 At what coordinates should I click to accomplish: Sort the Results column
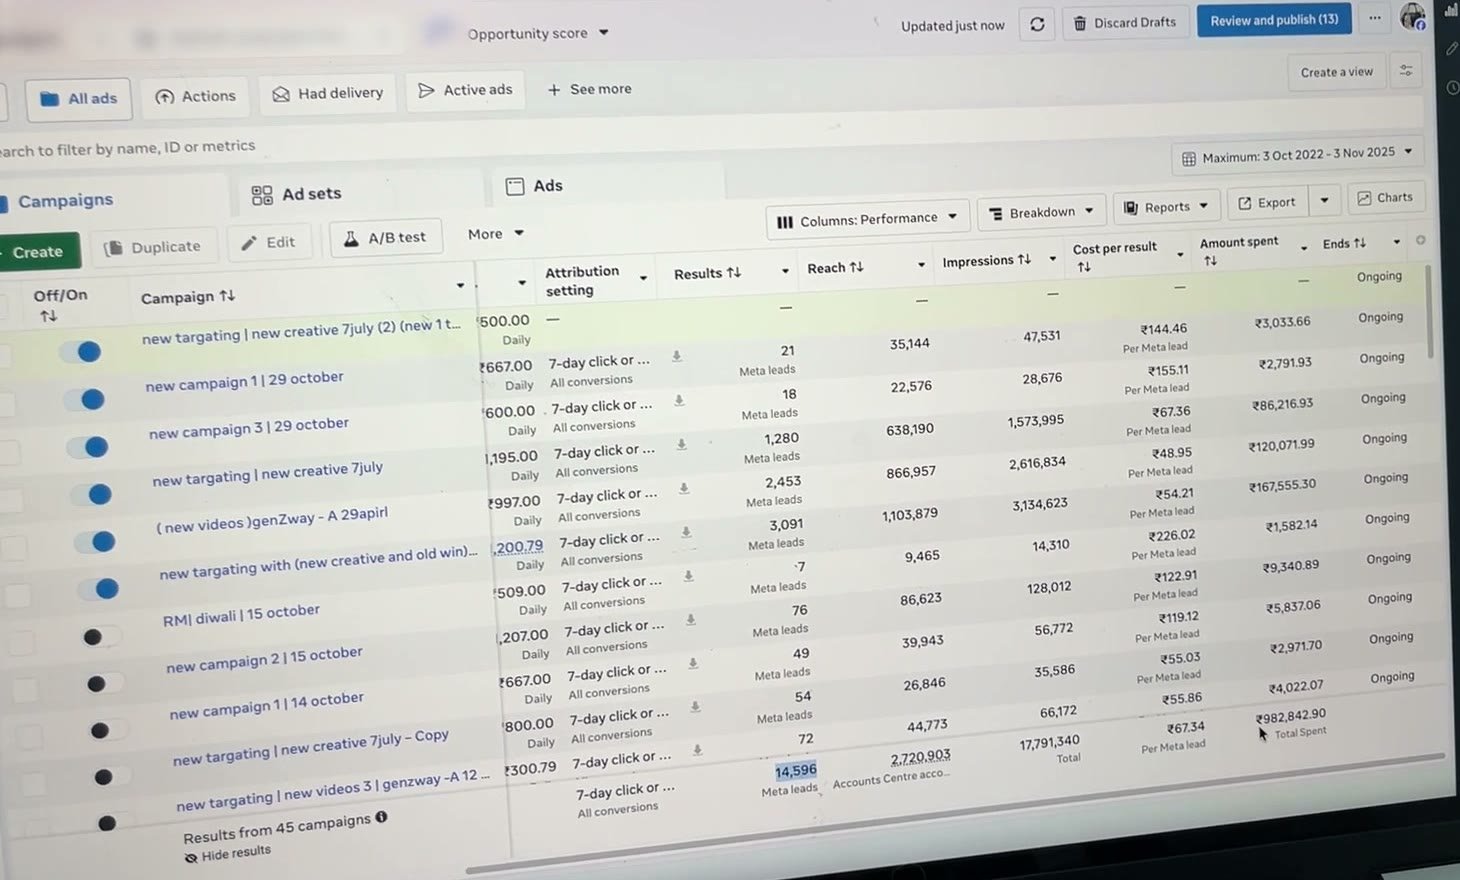[x=734, y=272]
